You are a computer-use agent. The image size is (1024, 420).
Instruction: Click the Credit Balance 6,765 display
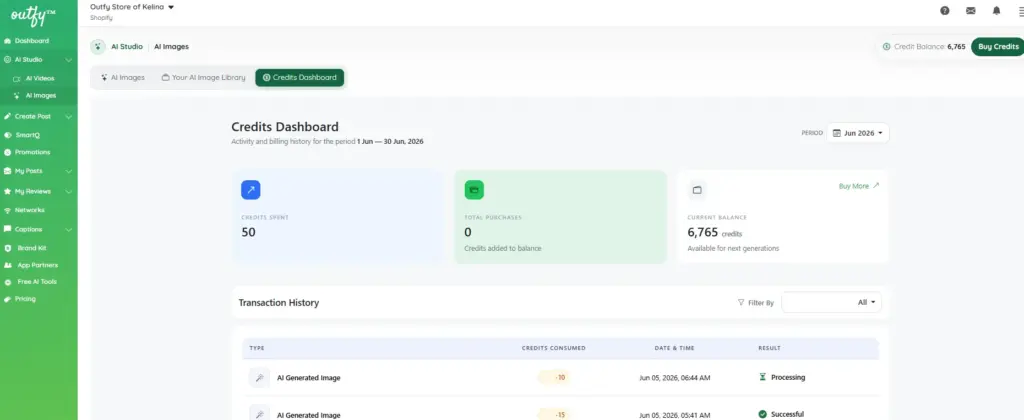923,46
